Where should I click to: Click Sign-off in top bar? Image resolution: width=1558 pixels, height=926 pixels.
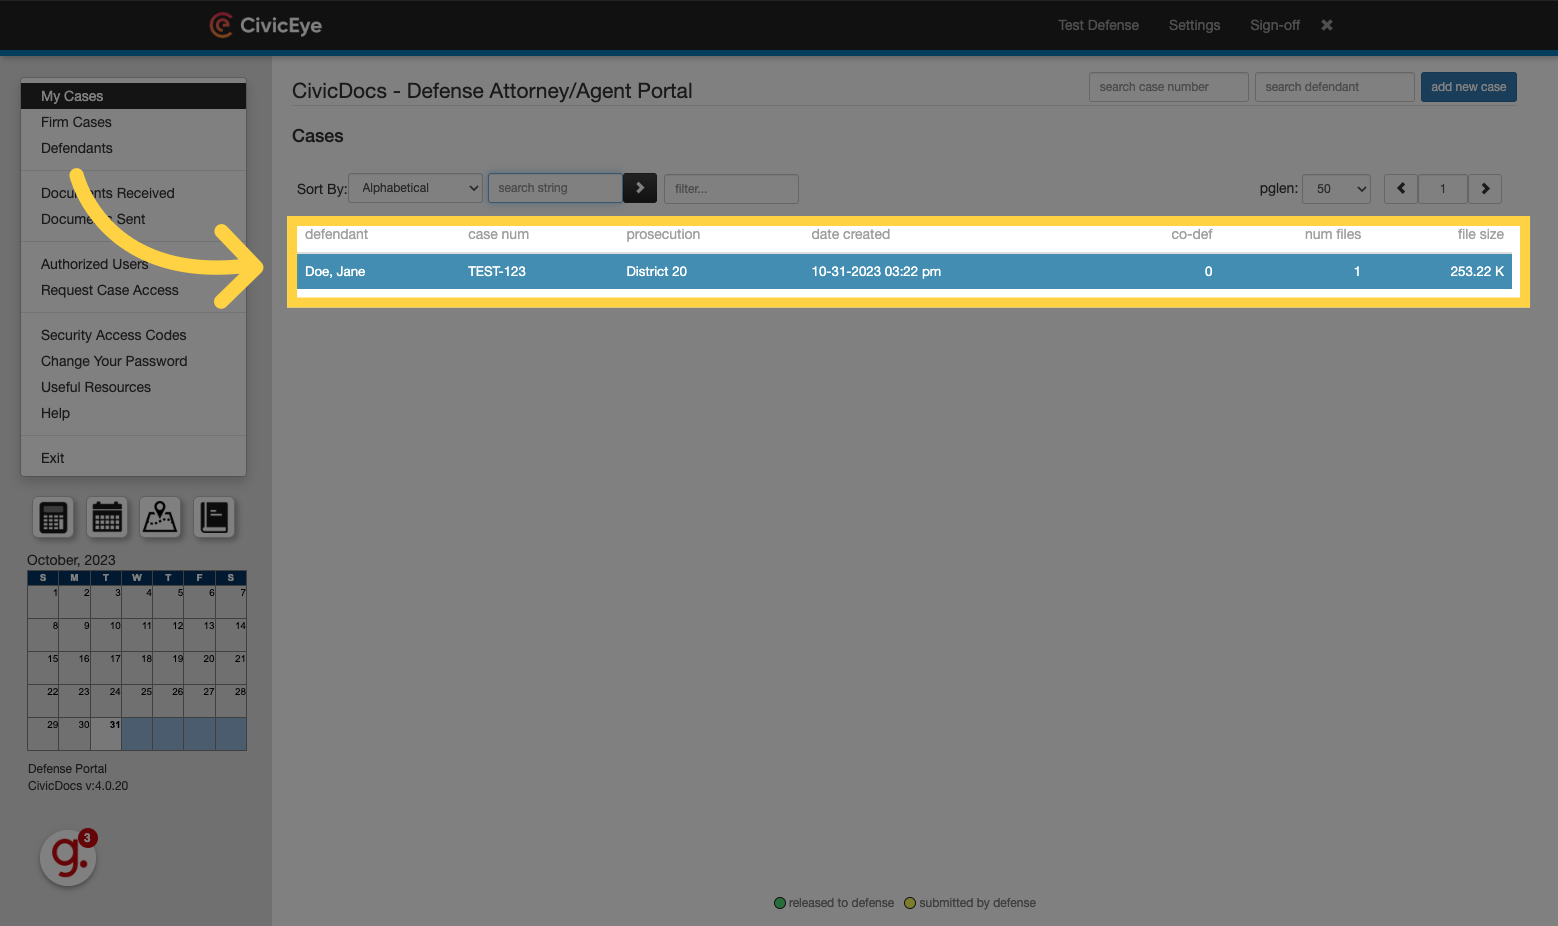1275,25
